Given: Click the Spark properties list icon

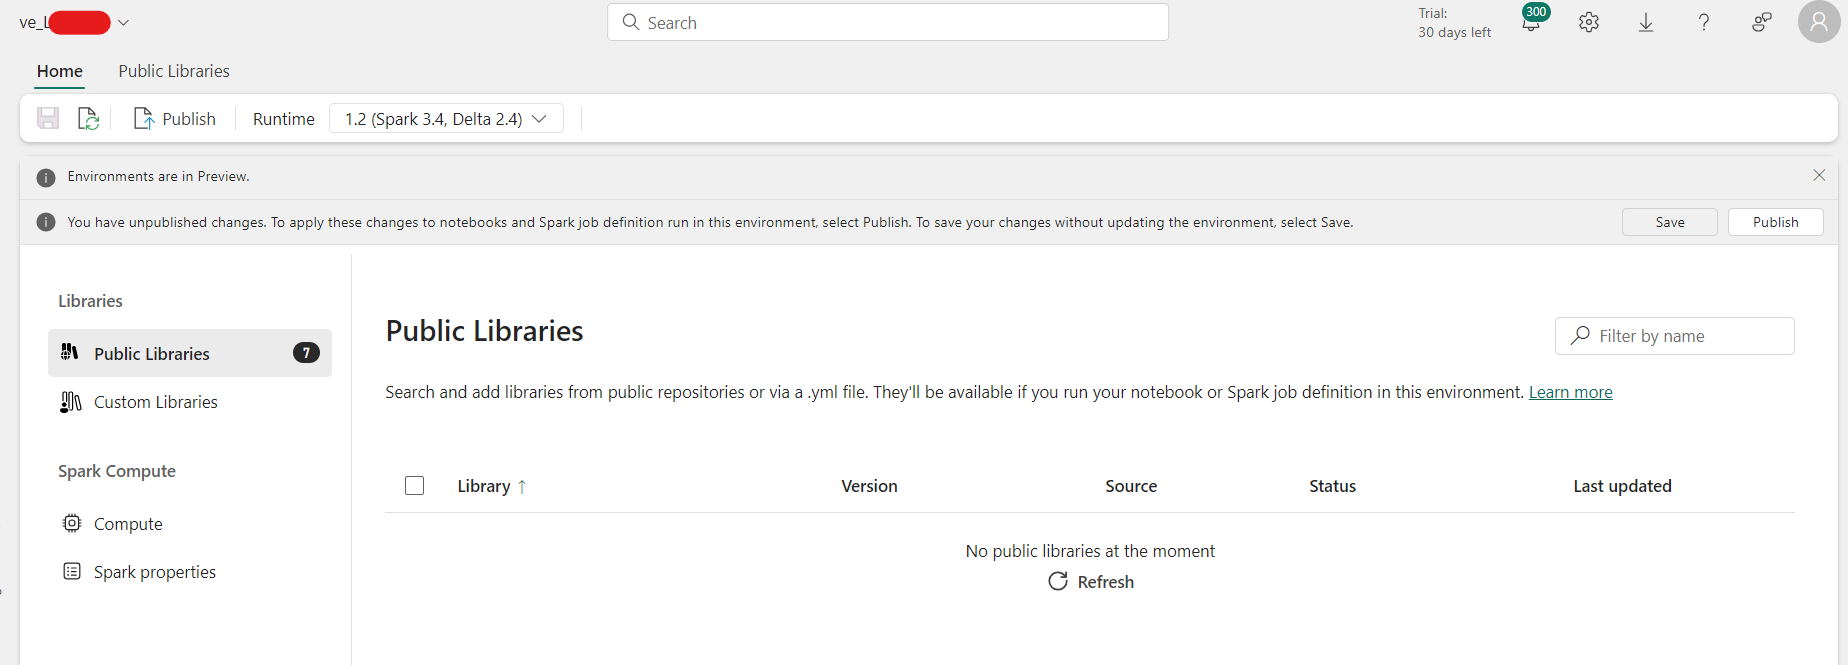Looking at the screenshot, I should 72,571.
